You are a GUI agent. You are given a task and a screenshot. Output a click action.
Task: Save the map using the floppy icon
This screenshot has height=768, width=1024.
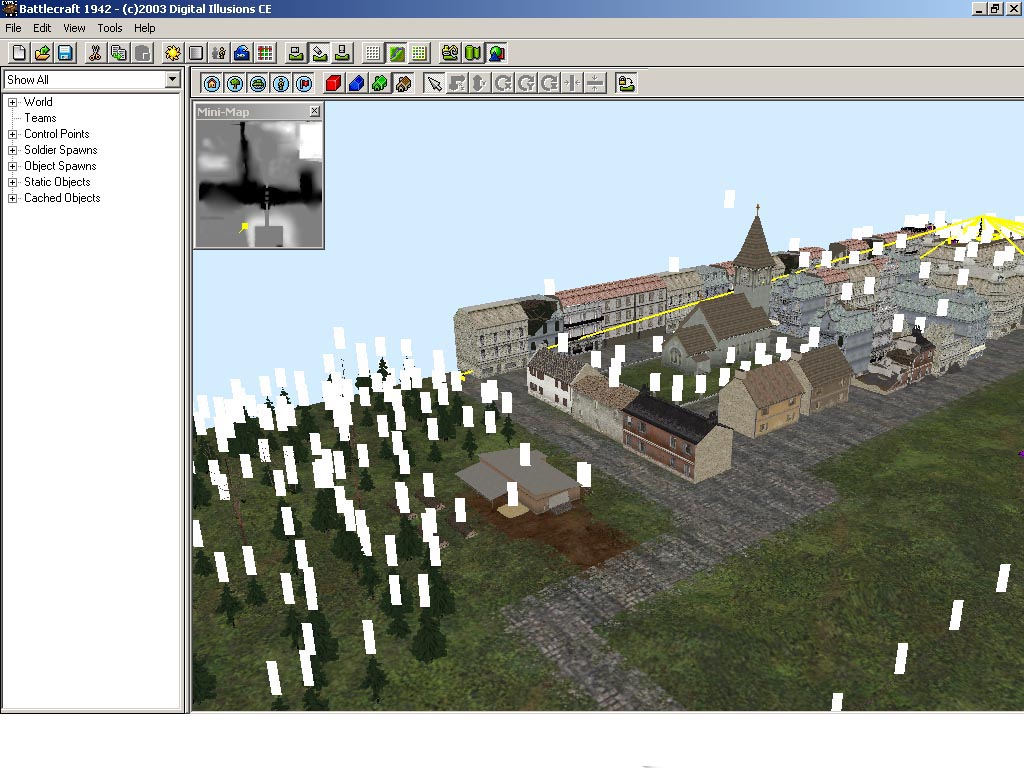65,53
